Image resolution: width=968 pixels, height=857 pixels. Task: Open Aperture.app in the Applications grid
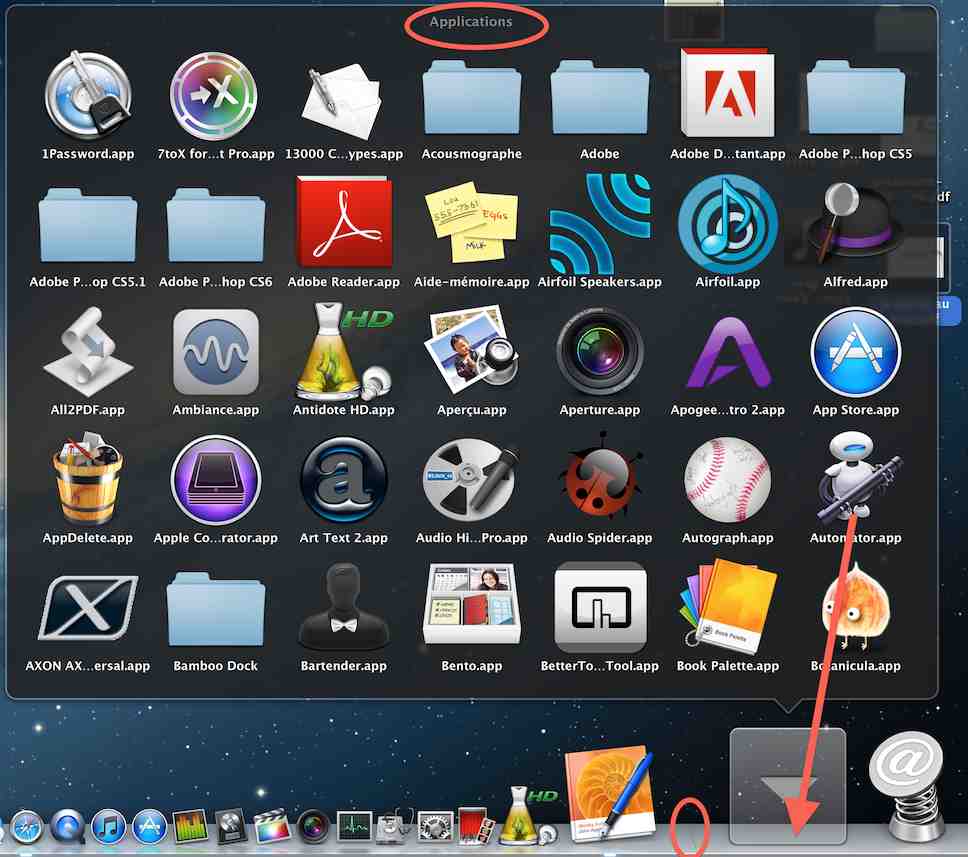pos(599,352)
